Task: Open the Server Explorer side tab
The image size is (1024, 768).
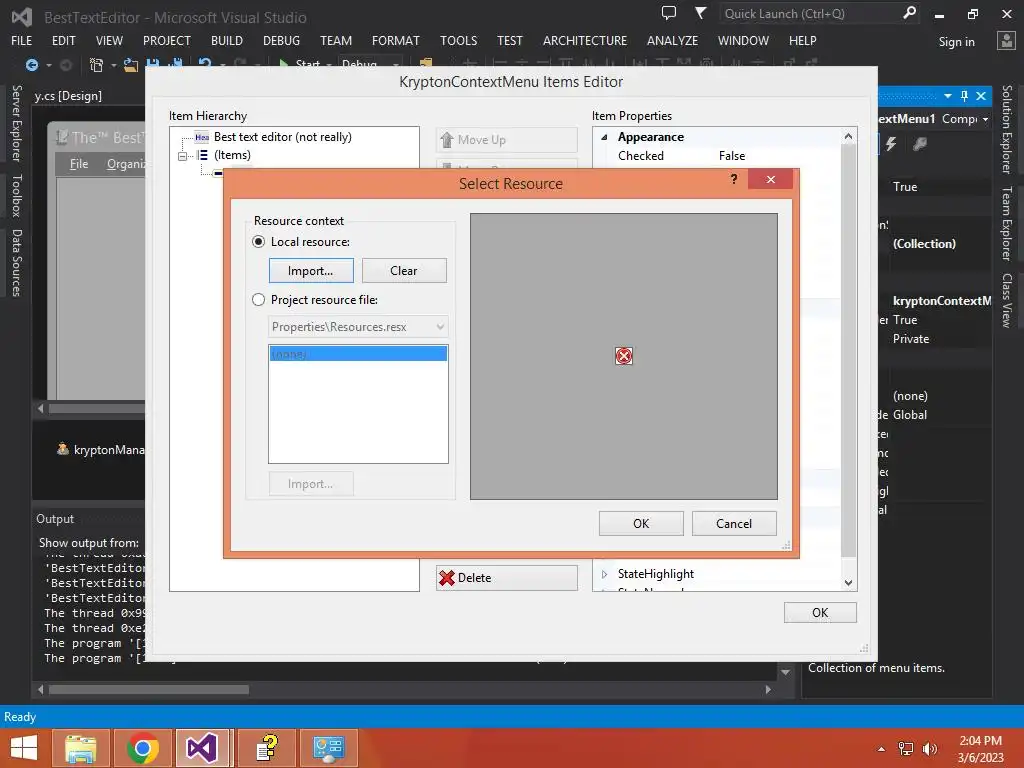Action: [16, 123]
